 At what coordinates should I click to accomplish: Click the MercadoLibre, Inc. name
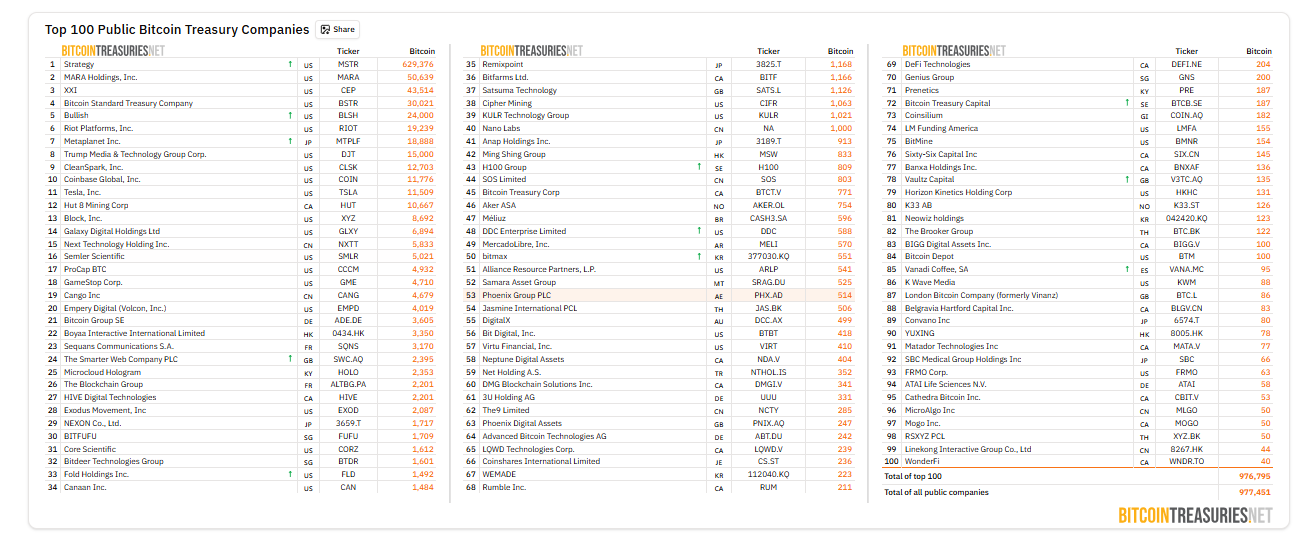[x=516, y=243]
